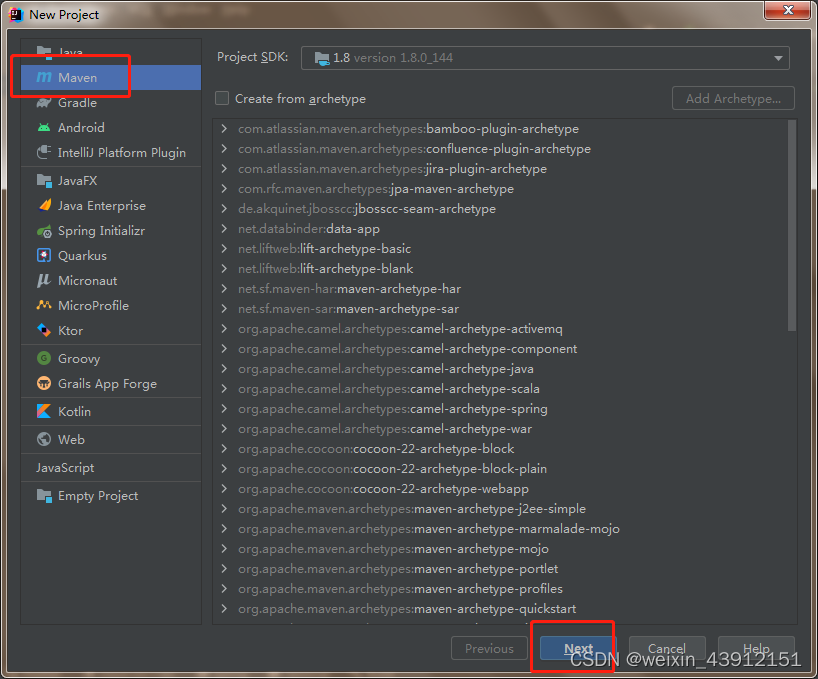Click the Quarkus icon
The width and height of the screenshot is (818, 679).
coord(44,256)
